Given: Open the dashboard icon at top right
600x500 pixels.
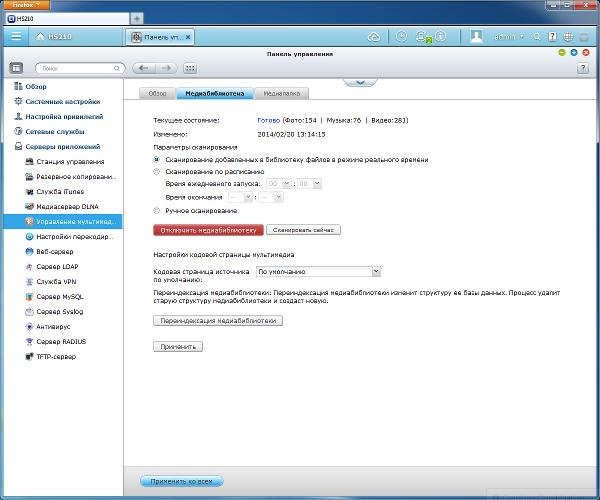Looking at the screenshot, I should tap(584, 37).
